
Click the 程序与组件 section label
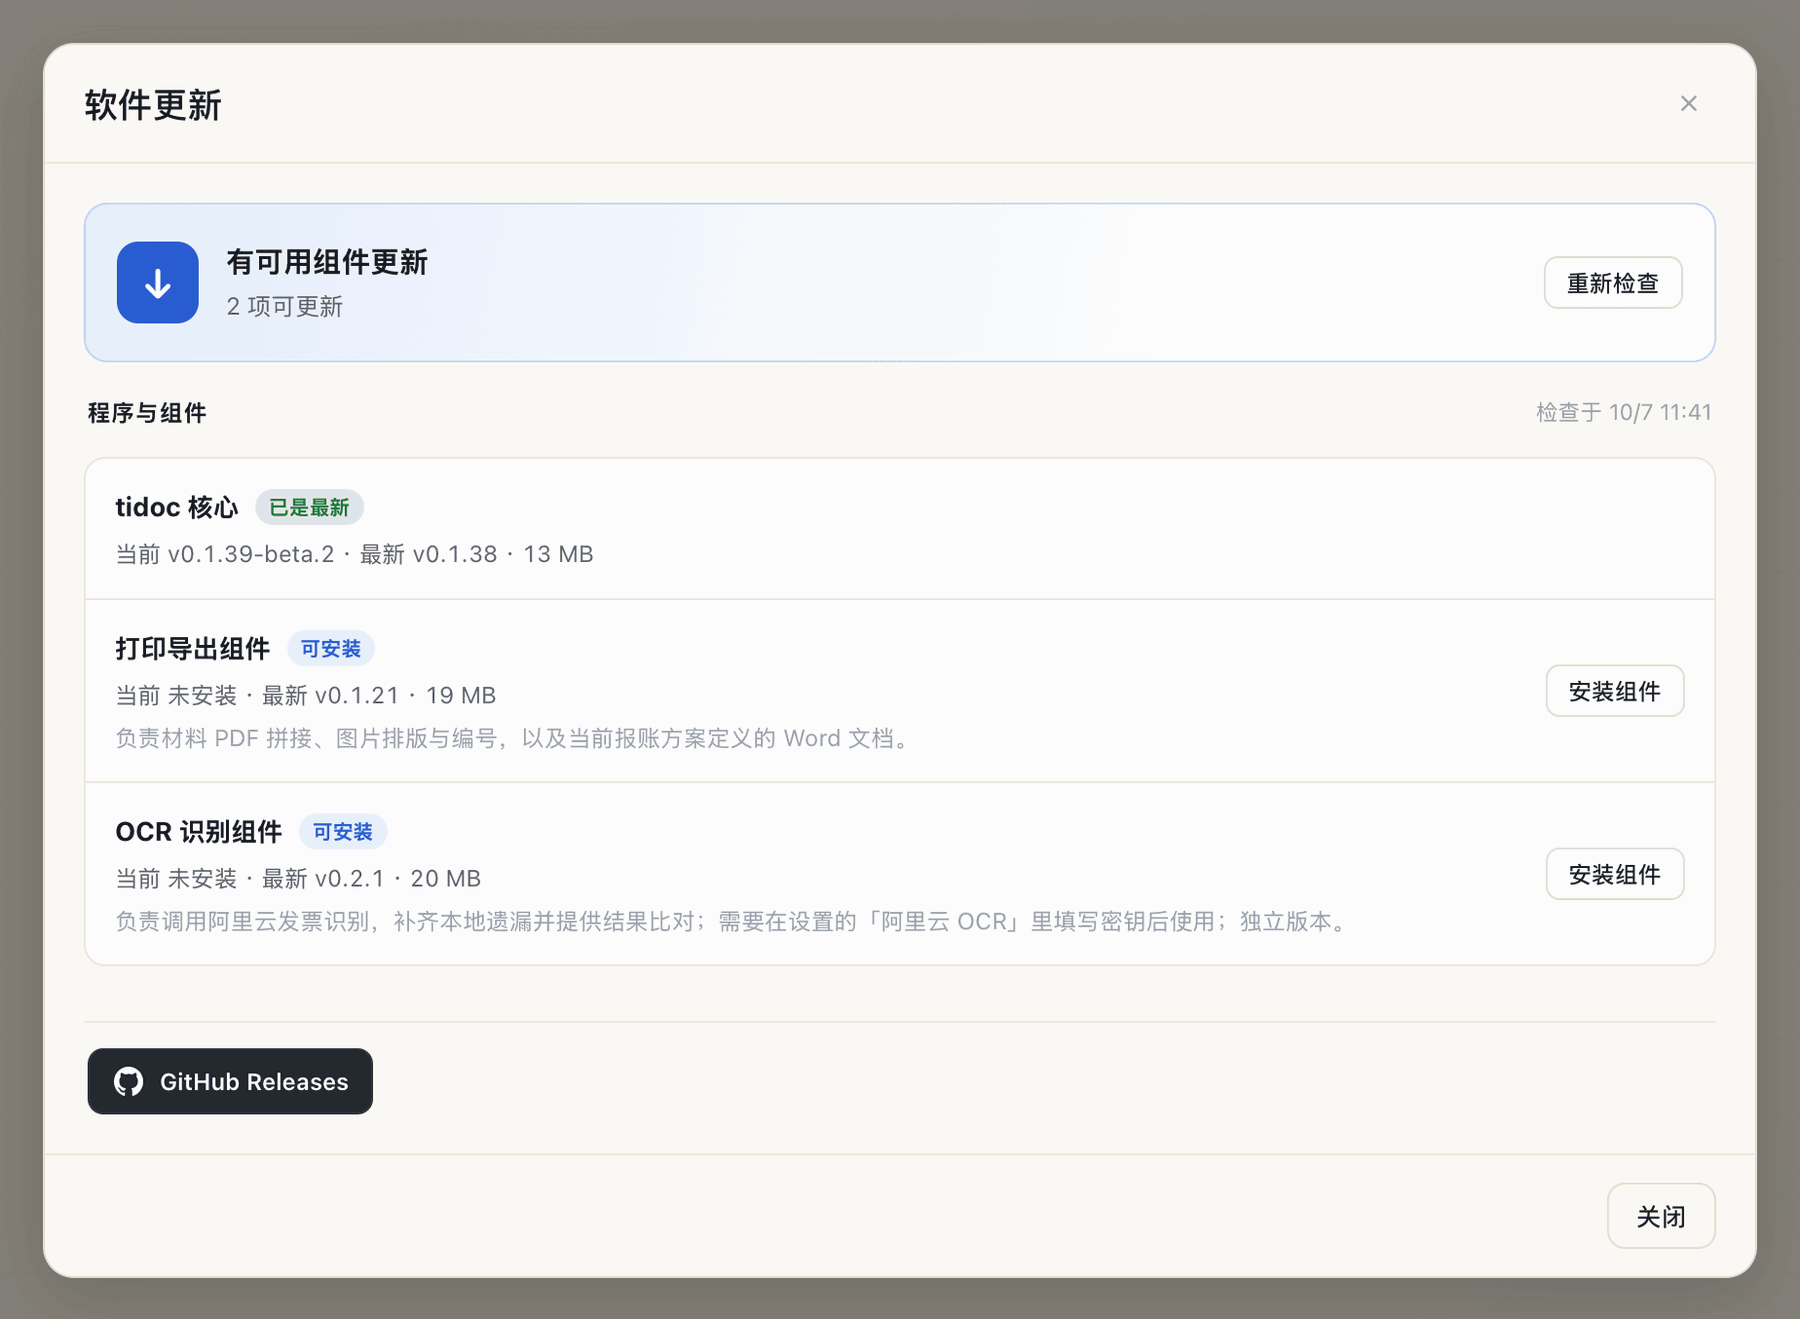pos(147,413)
